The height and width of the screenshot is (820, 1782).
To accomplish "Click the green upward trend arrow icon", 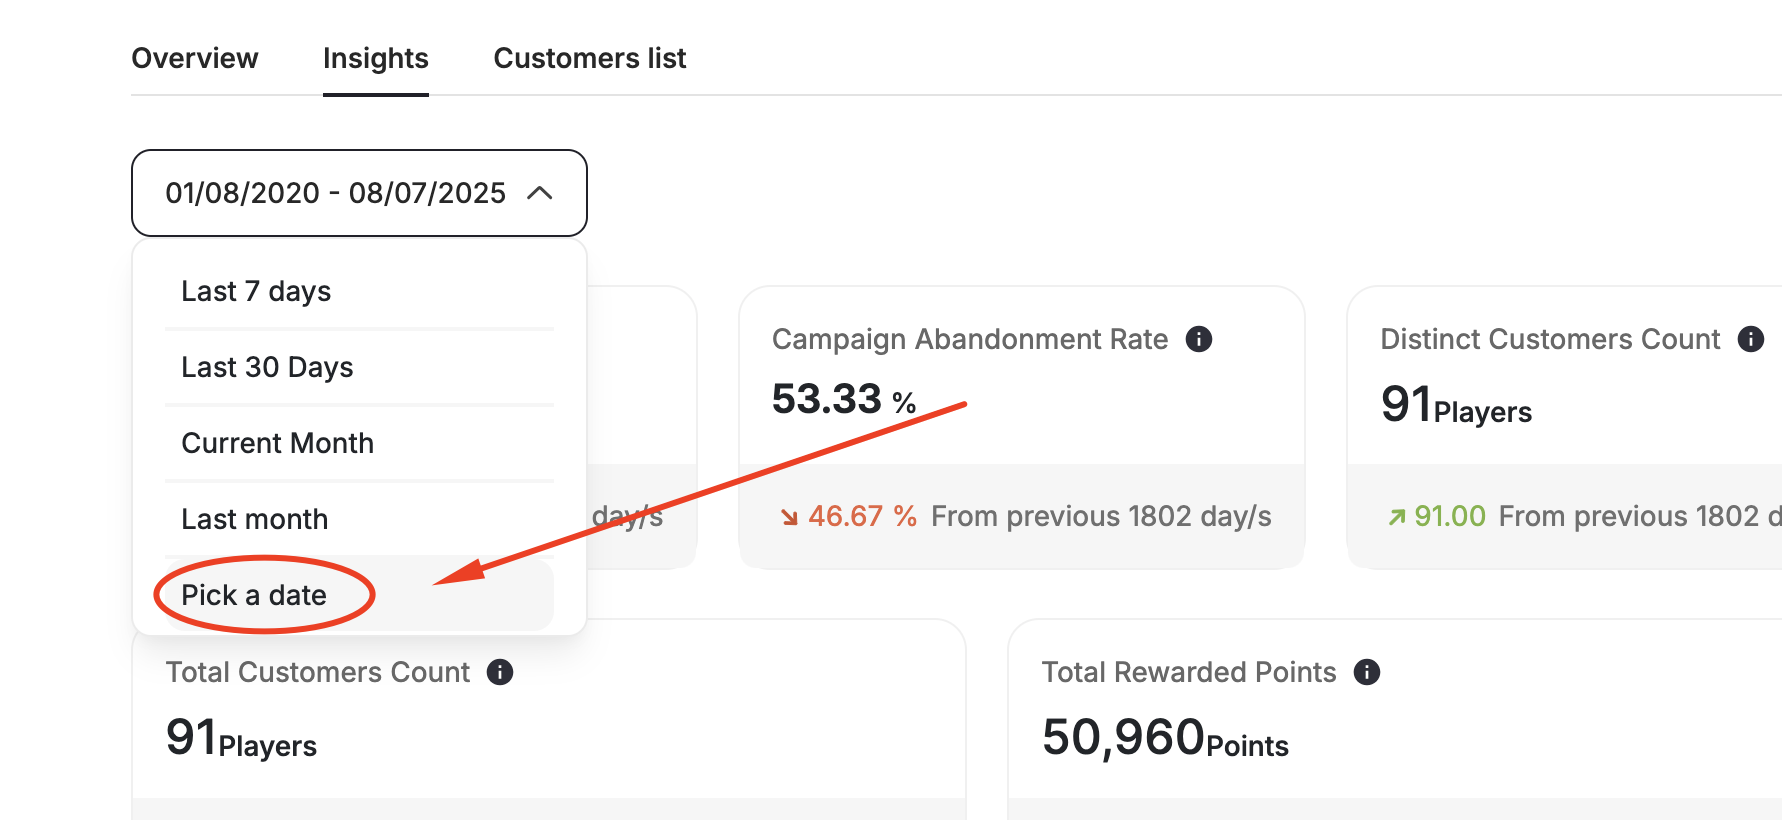I will [x=1397, y=517].
